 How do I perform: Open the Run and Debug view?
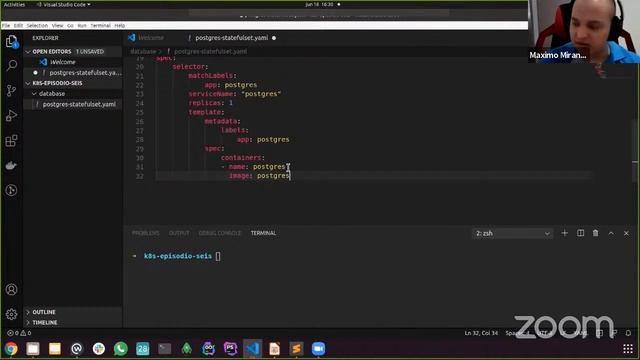pos(11,116)
